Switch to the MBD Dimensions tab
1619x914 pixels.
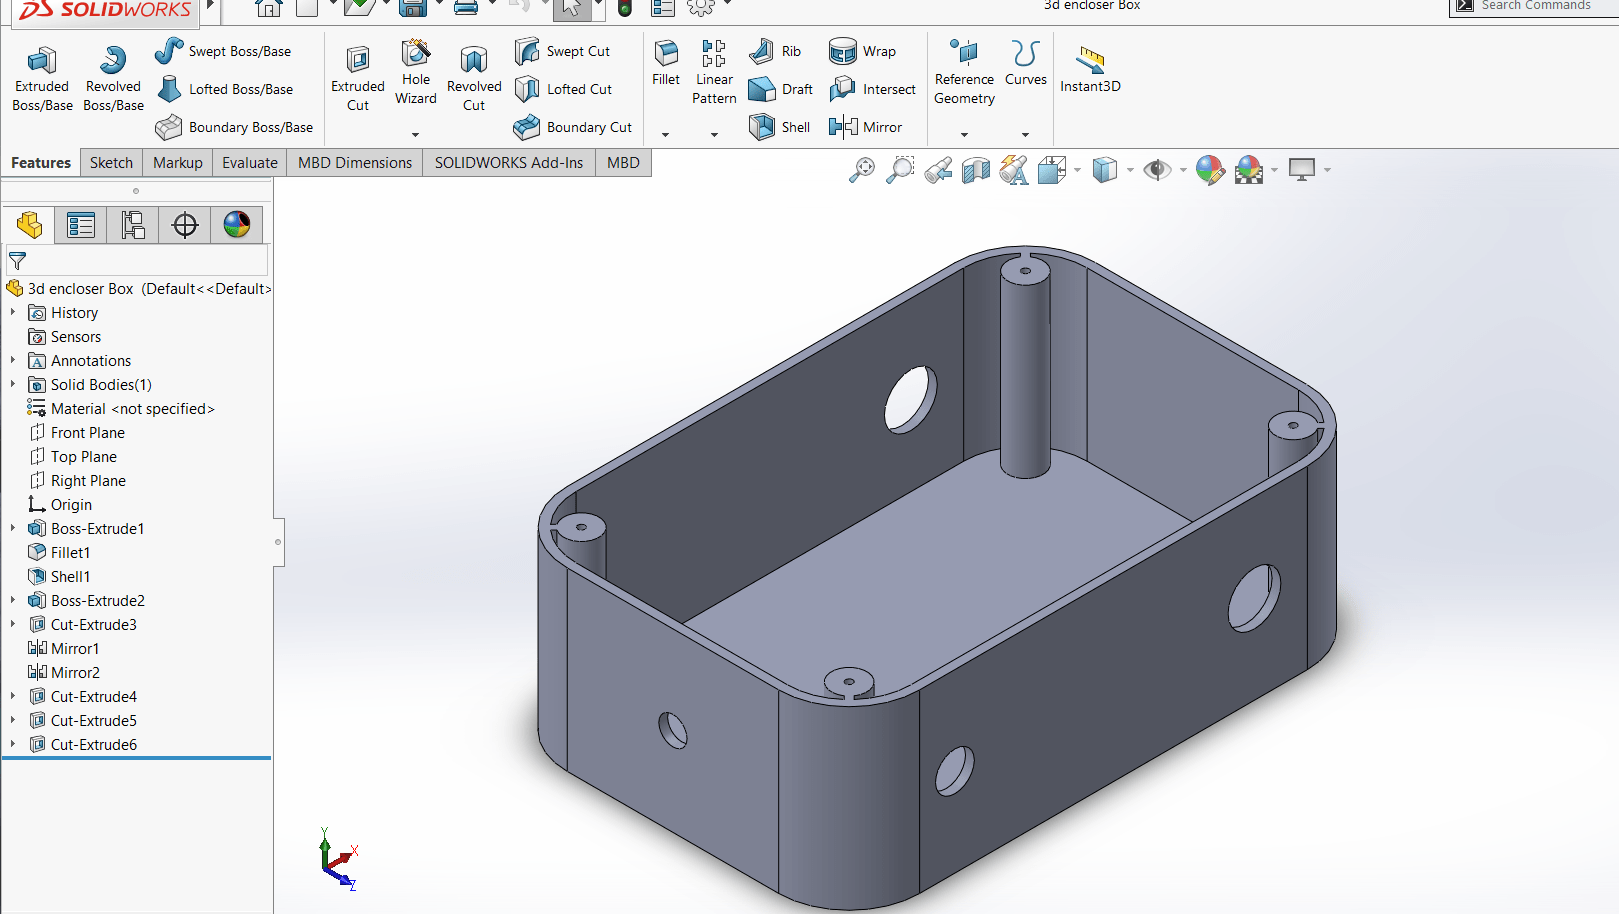click(355, 163)
